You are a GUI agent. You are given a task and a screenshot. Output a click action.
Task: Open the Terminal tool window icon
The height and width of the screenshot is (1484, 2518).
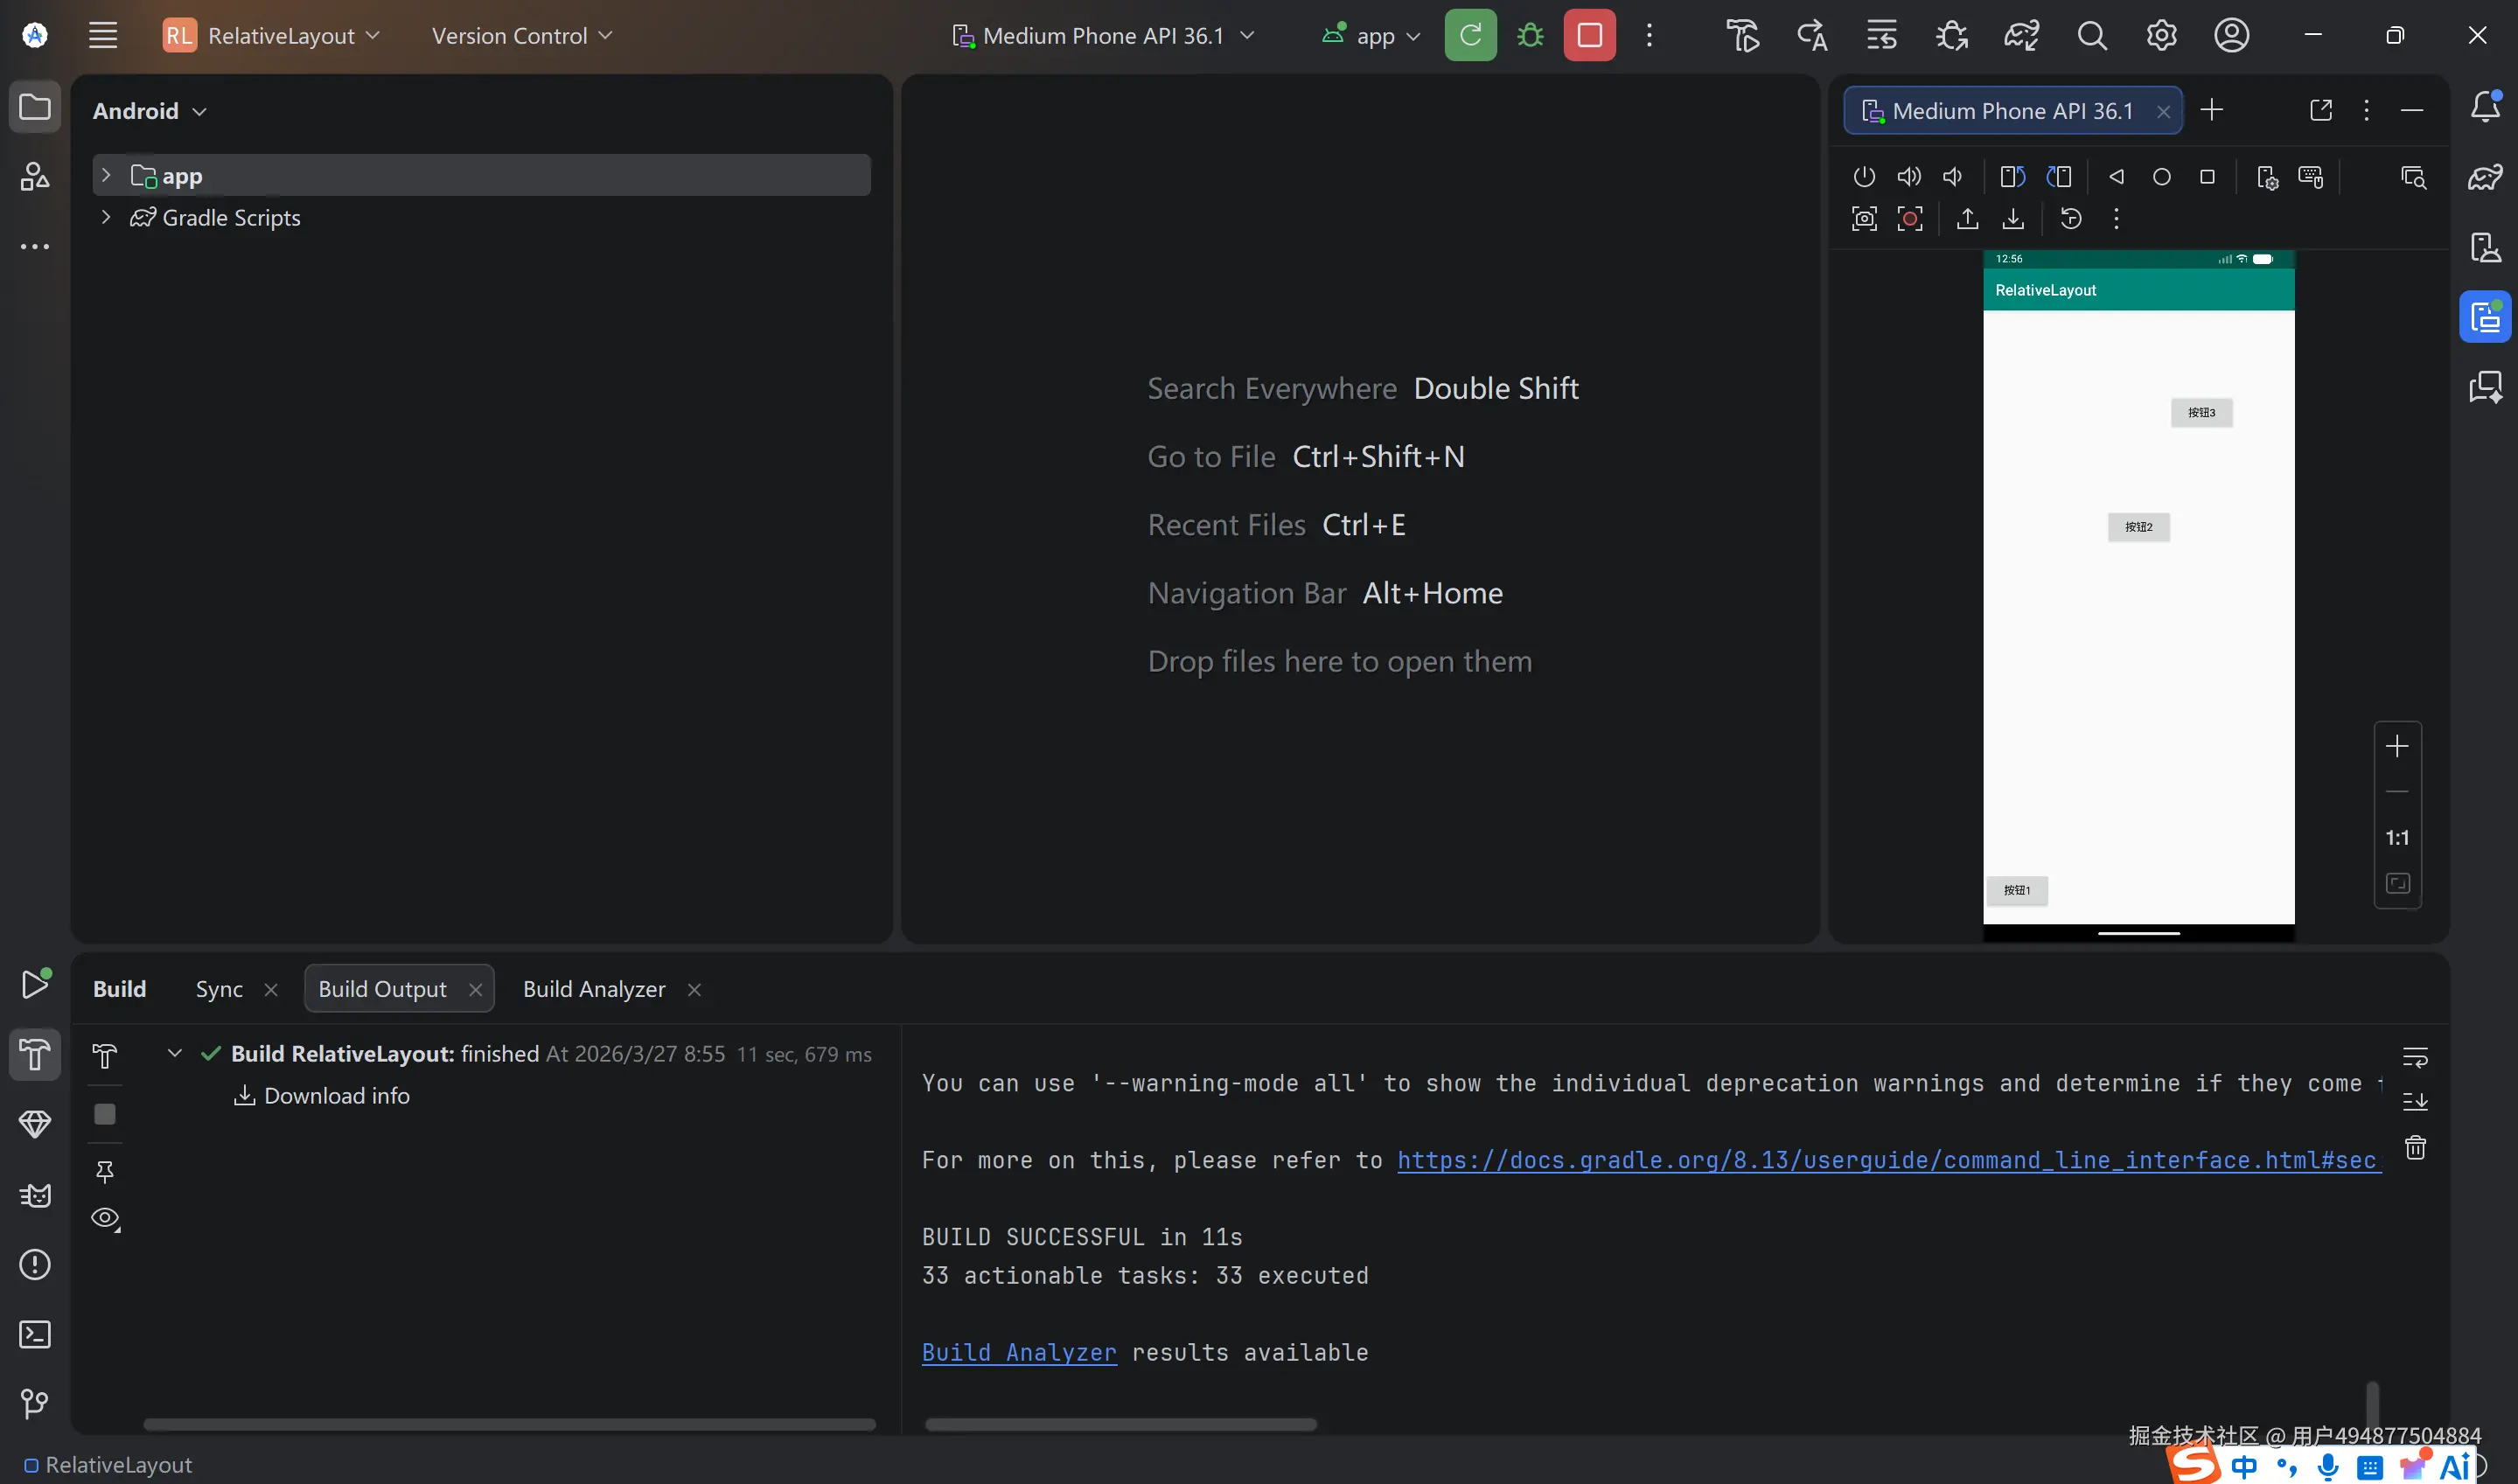pyautogui.click(x=35, y=1334)
